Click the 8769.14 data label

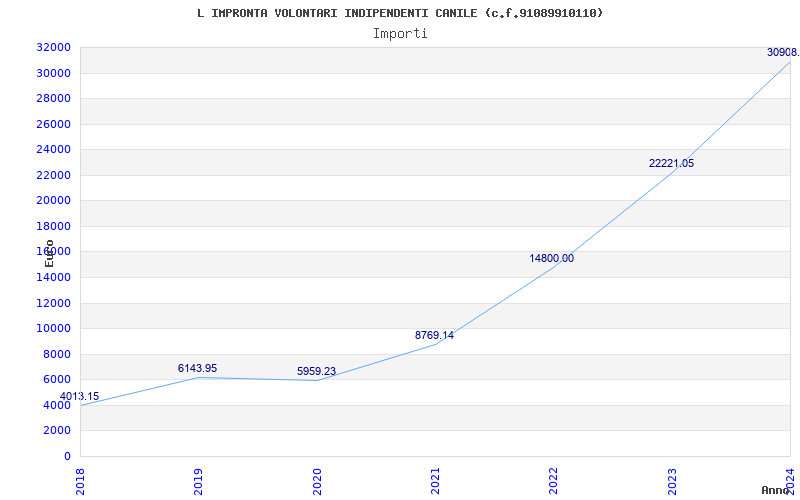click(x=434, y=335)
